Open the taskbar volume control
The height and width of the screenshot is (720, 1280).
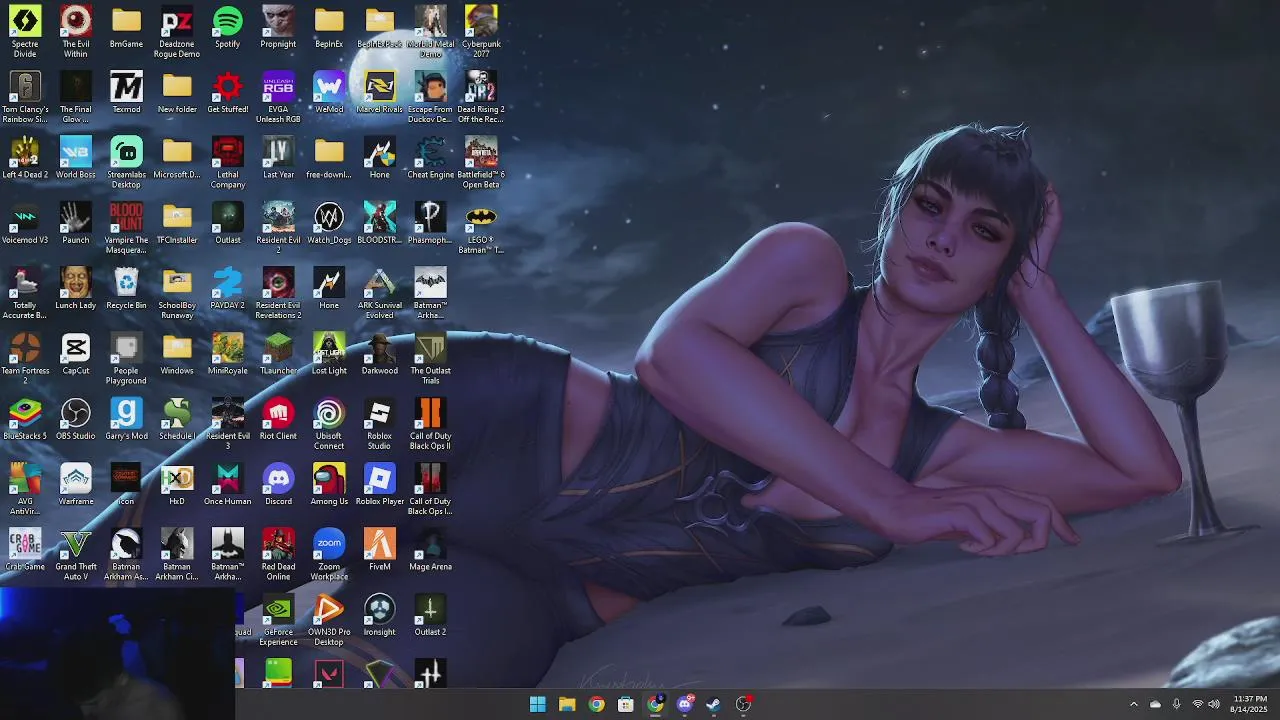tap(1215, 704)
